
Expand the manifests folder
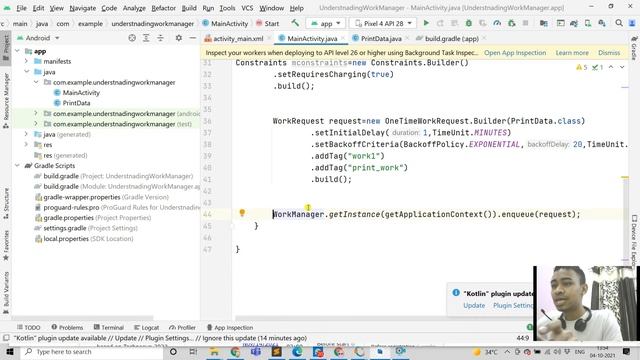[27, 61]
